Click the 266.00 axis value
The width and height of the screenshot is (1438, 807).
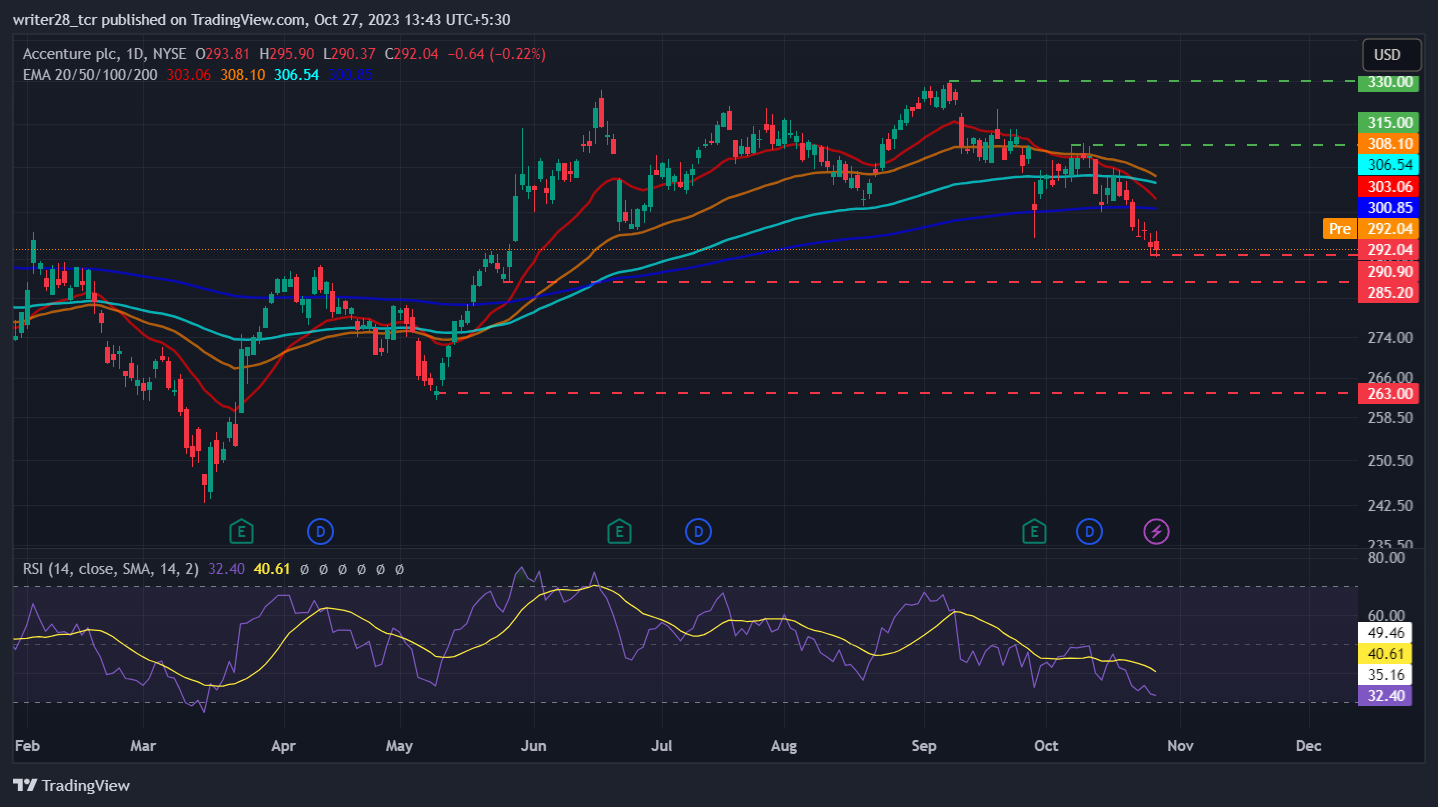[x=1388, y=377]
